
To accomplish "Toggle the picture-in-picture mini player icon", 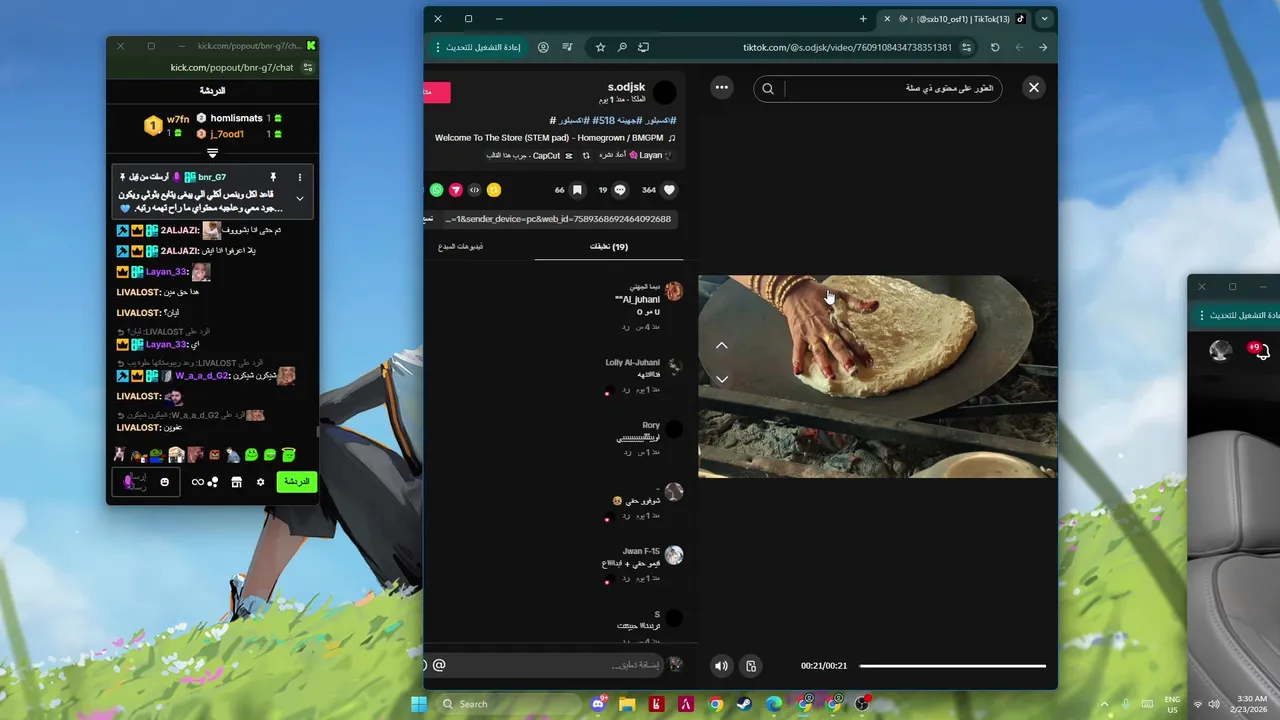I will click(751, 666).
